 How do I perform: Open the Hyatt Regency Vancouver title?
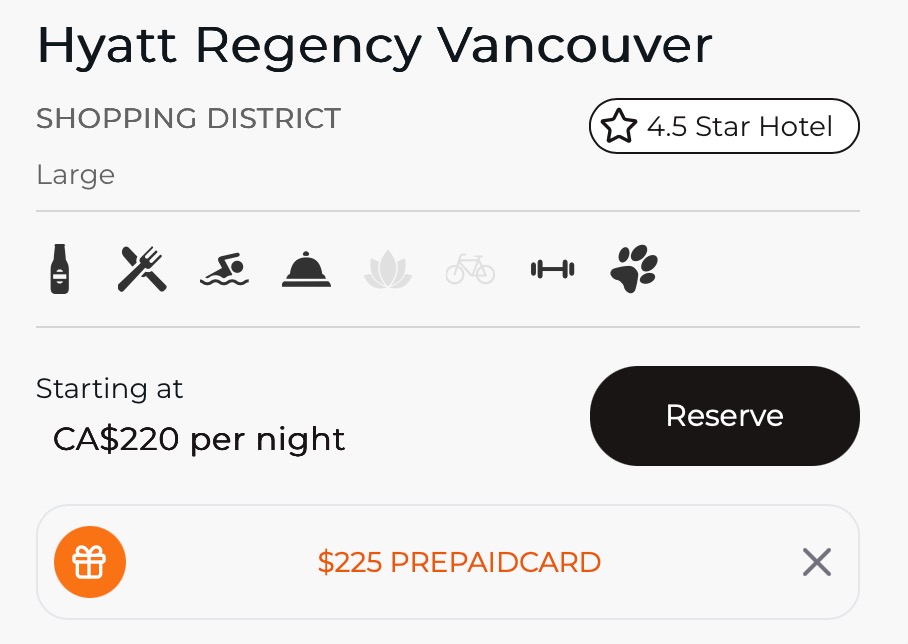click(375, 46)
